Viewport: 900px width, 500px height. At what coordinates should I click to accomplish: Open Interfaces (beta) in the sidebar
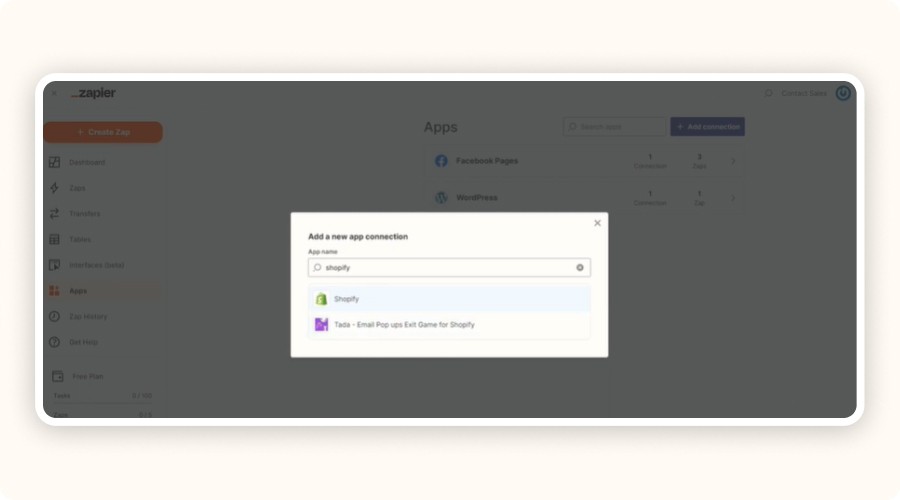[x=96, y=265]
